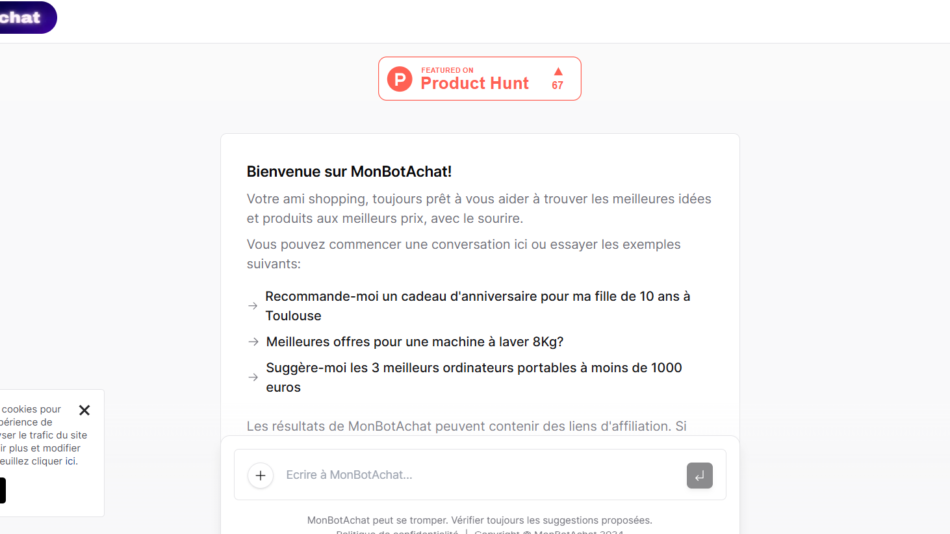Click the arrow beside the birthday gift example
This screenshot has height=534, width=950.
[x=253, y=306]
